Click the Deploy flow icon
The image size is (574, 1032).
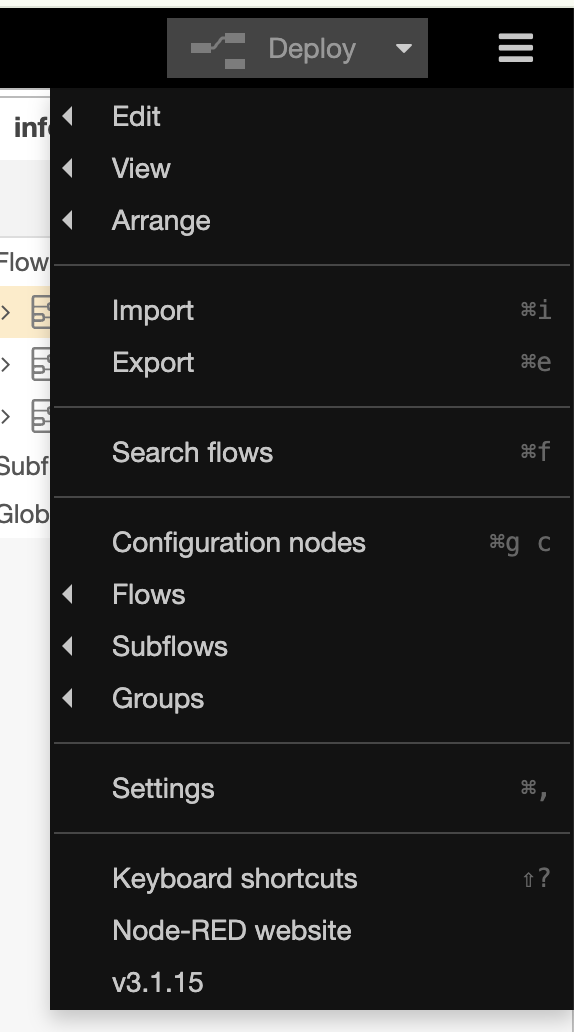click(x=218, y=50)
